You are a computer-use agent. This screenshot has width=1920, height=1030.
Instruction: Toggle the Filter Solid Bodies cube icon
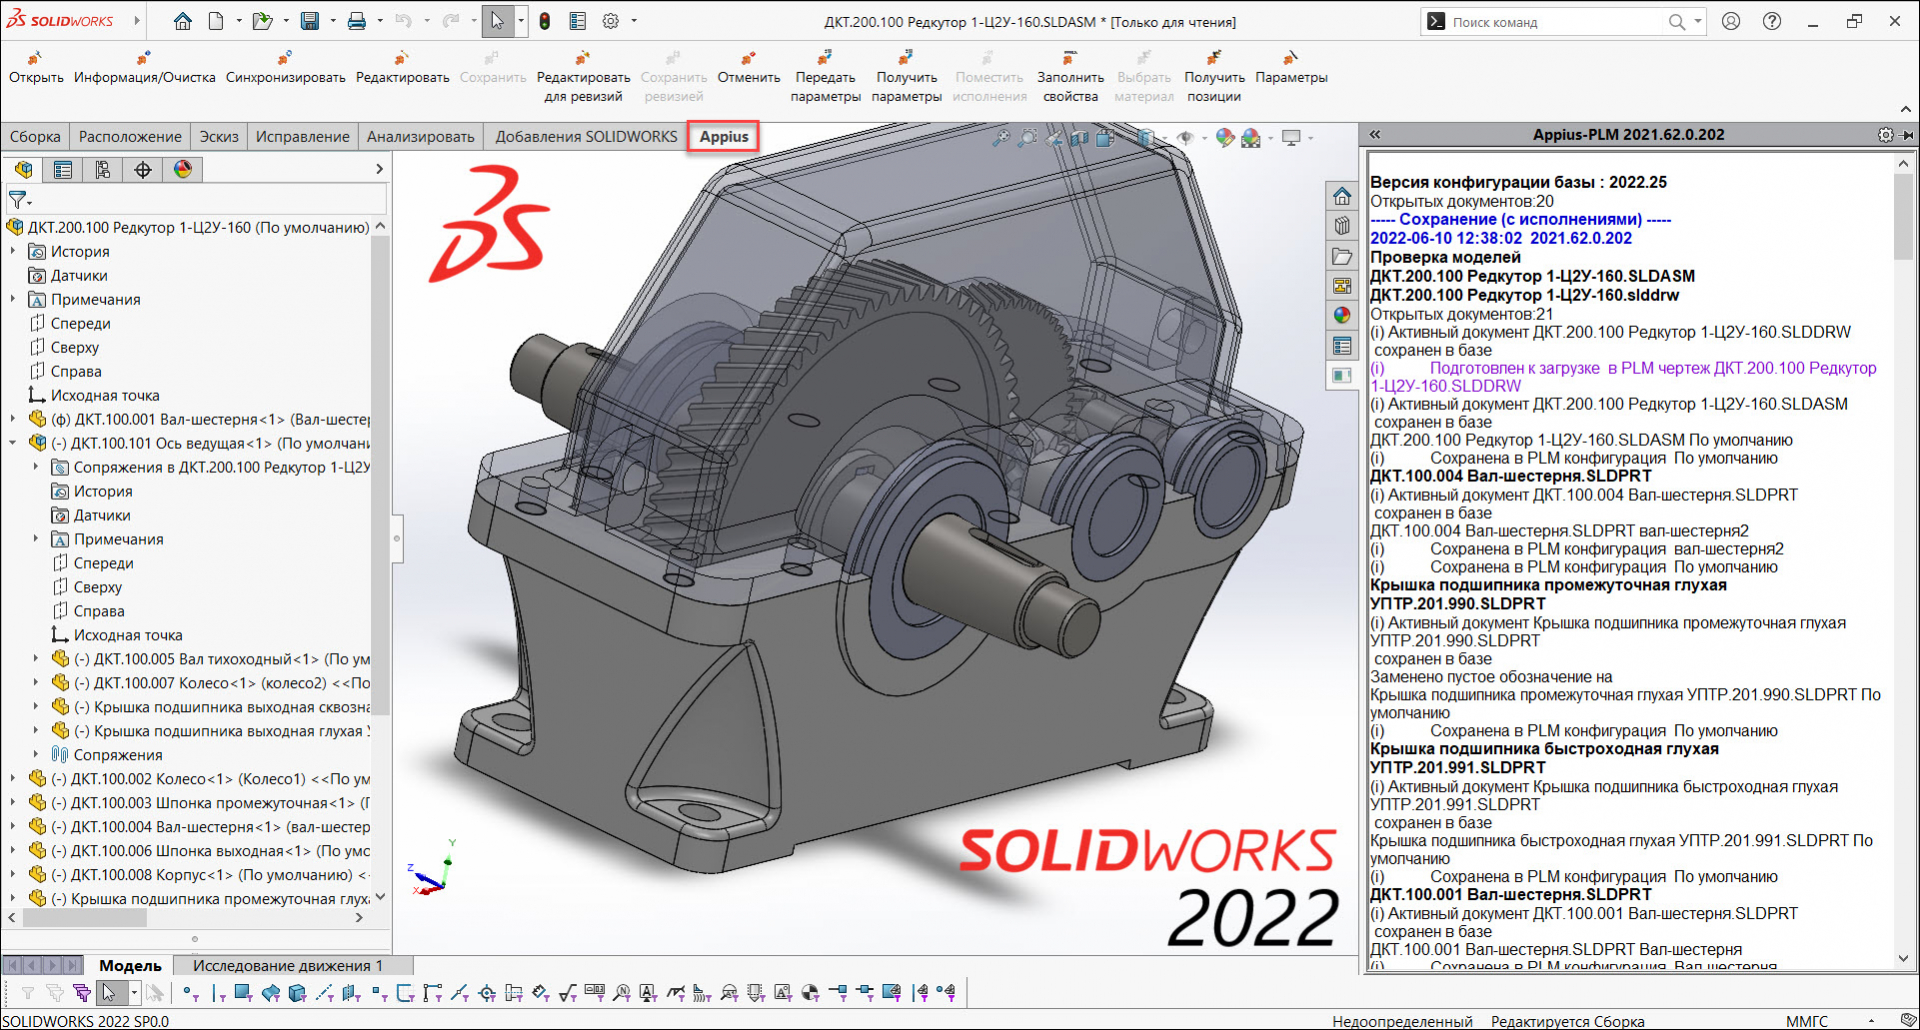297,992
